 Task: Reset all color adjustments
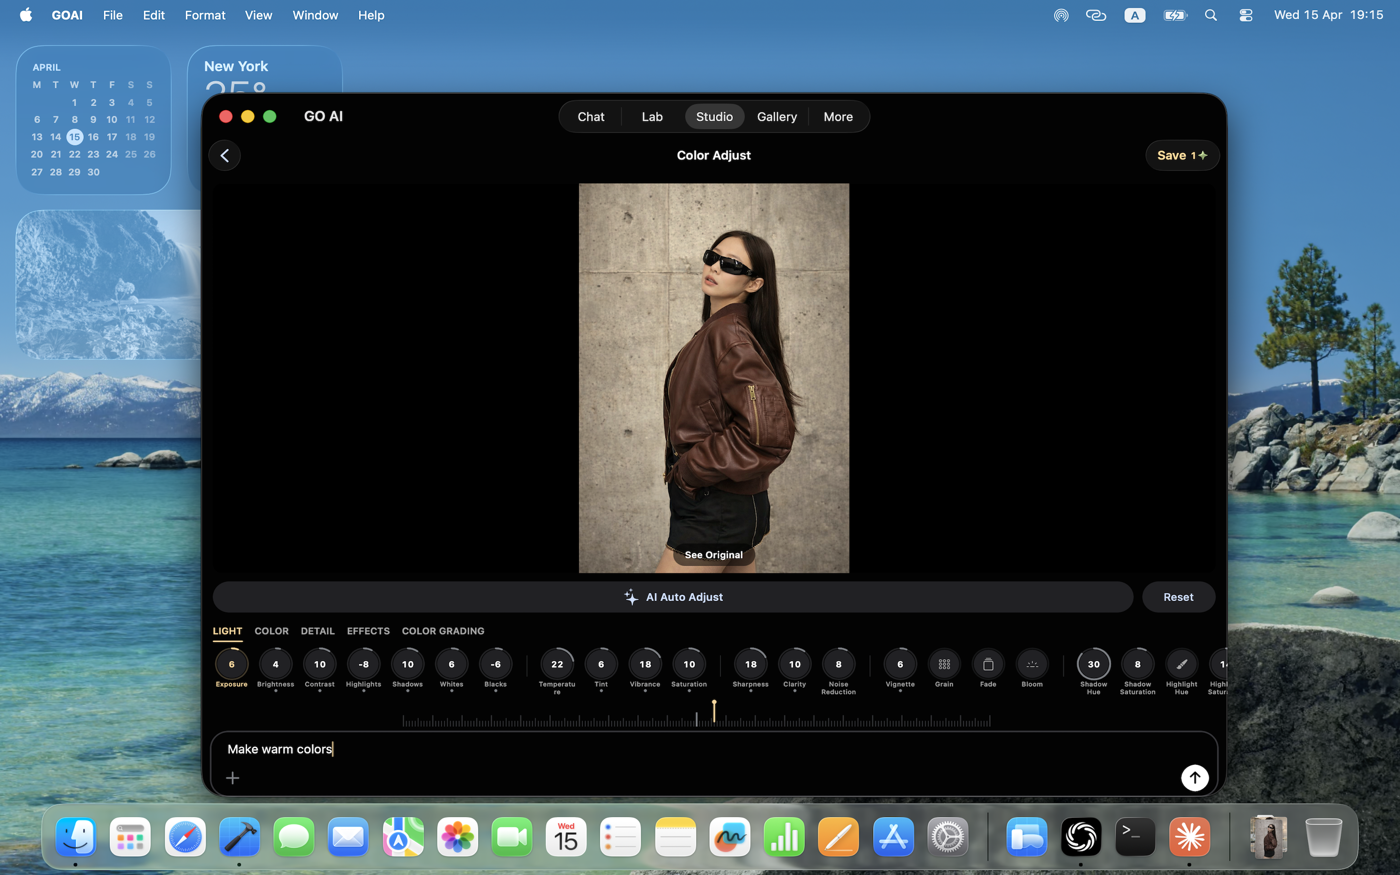(x=1178, y=596)
